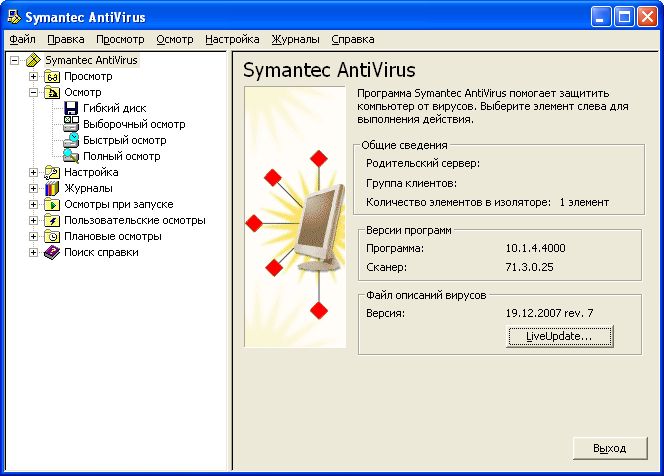This screenshot has height=476, width=664.
Task: Click the LiveUpdate... button
Action: [559, 337]
